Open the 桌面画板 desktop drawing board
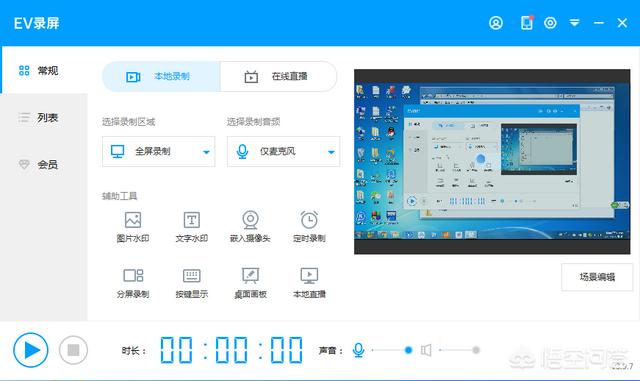The height and width of the screenshot is (381, 640). 250,283
